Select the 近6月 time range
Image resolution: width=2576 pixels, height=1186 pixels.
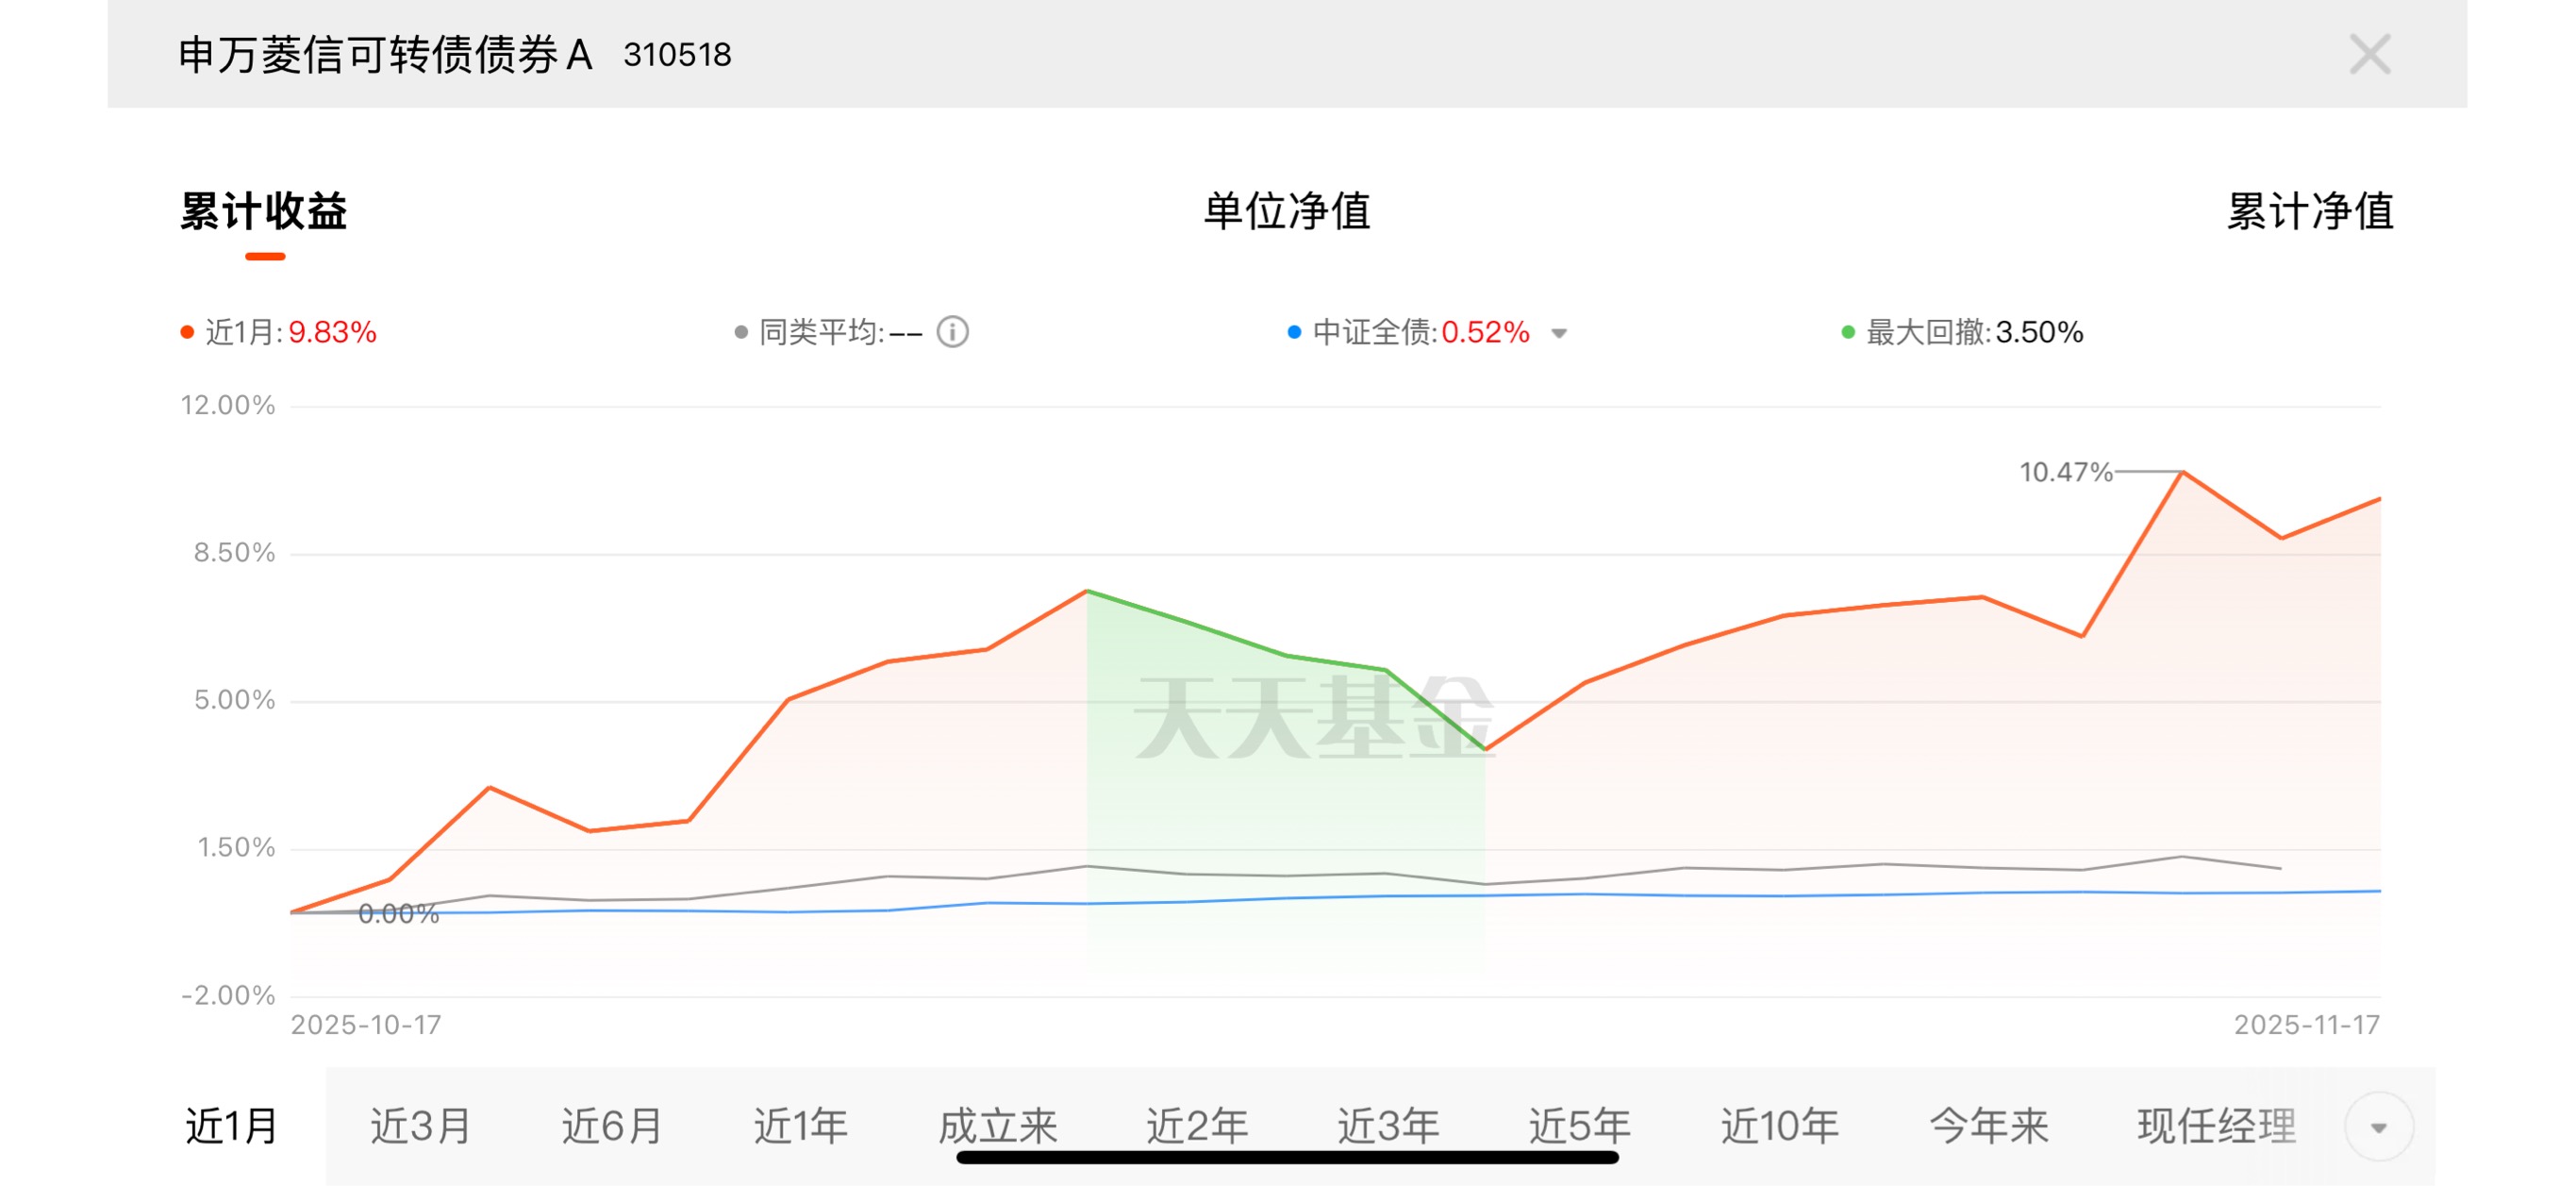[611, 1126]
